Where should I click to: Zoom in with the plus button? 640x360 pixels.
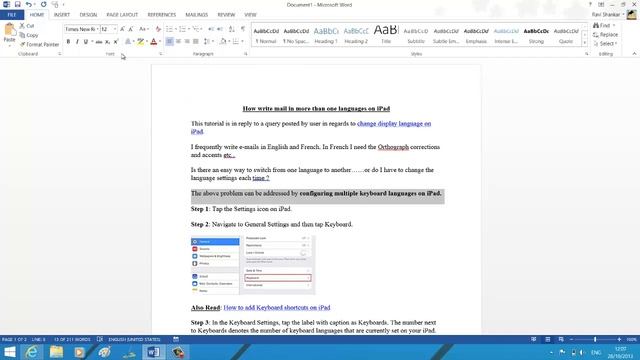pos(619,339)
